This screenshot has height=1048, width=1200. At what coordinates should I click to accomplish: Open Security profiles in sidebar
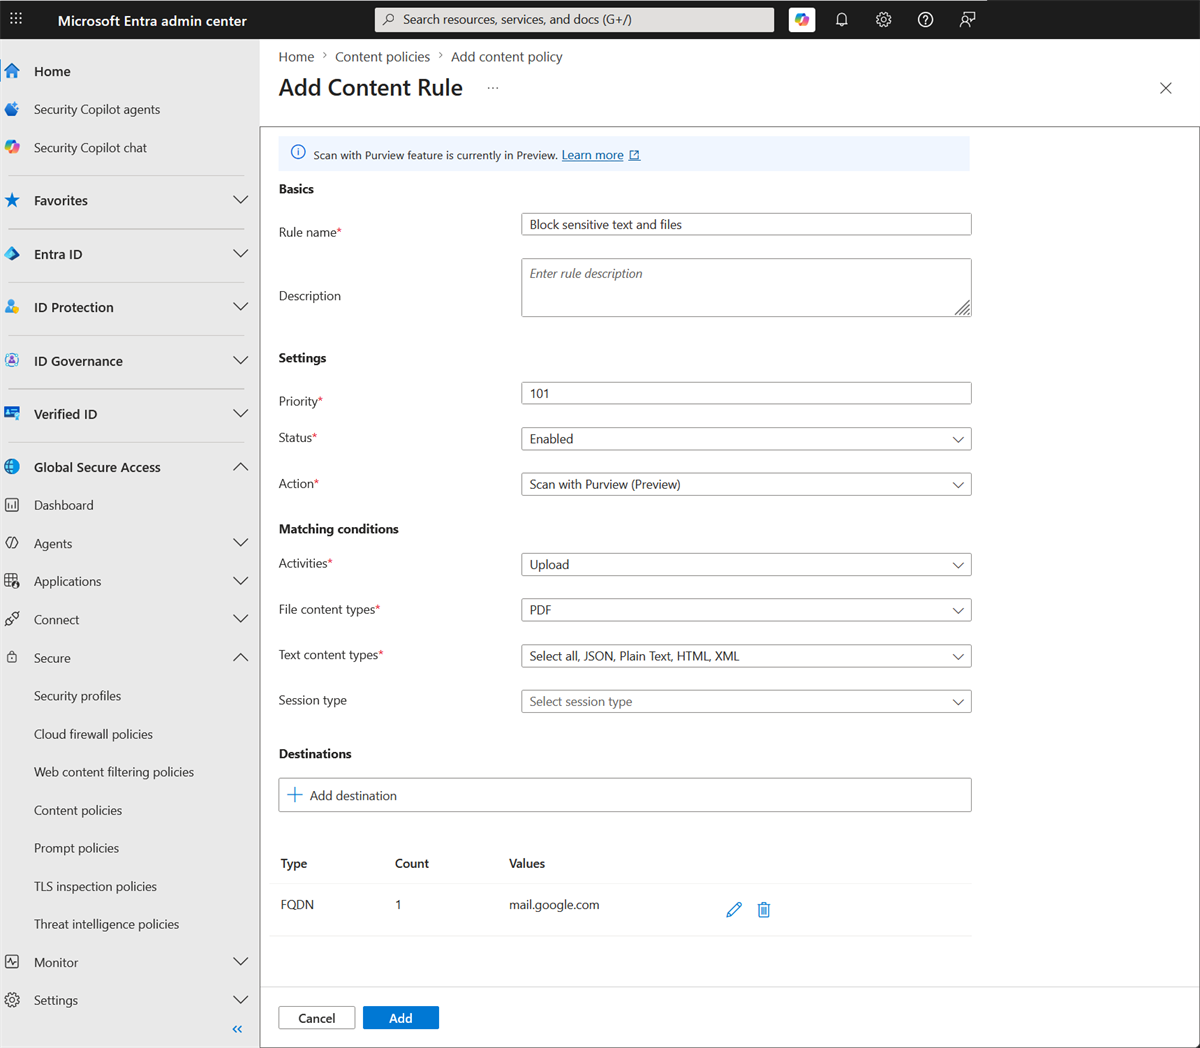(77, 696)
